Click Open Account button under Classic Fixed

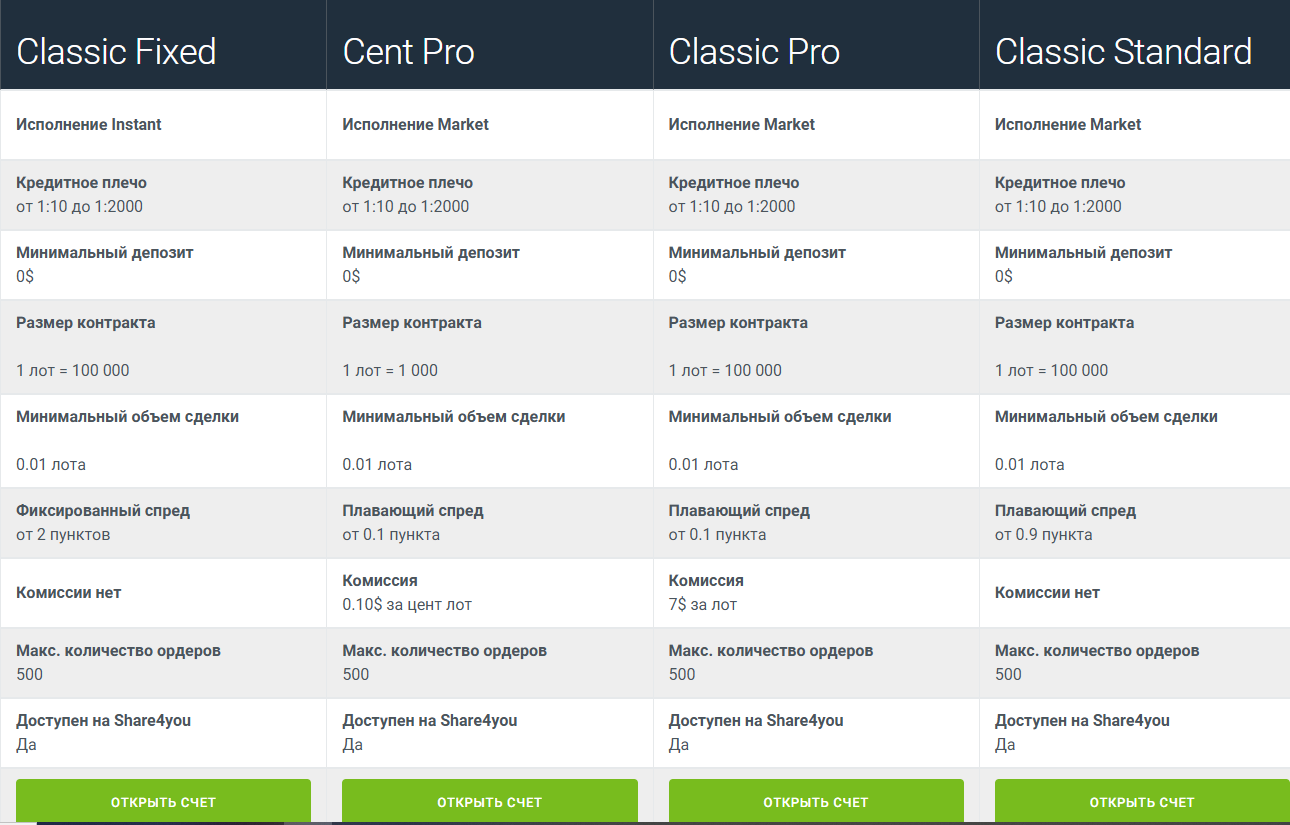tap(163, 801)
